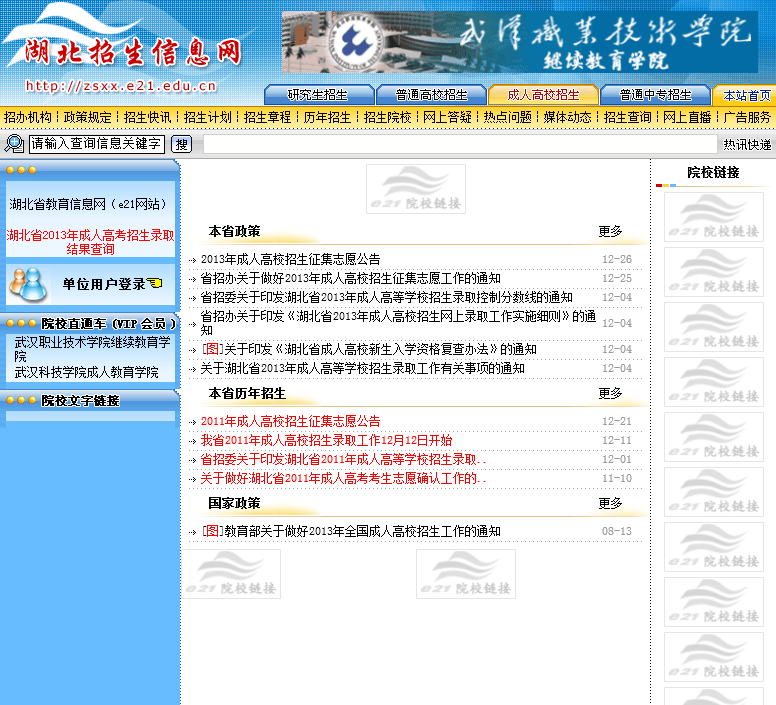Image resolution: width=776 pixels, height=705 pixels.
Task: Click 更多 next to 本省历年招生
Action: pyautogui.click(x=610, y=393)
